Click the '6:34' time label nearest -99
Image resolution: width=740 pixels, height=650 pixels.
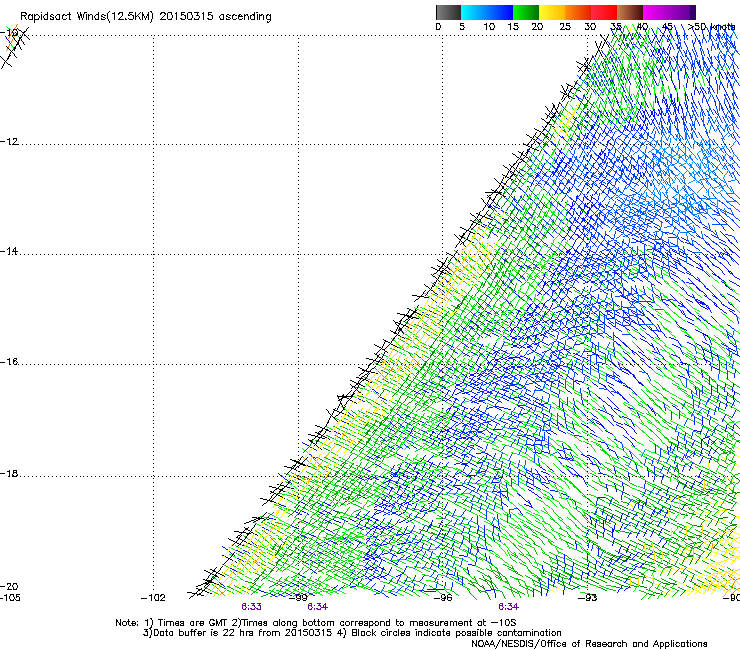(318, 607)
